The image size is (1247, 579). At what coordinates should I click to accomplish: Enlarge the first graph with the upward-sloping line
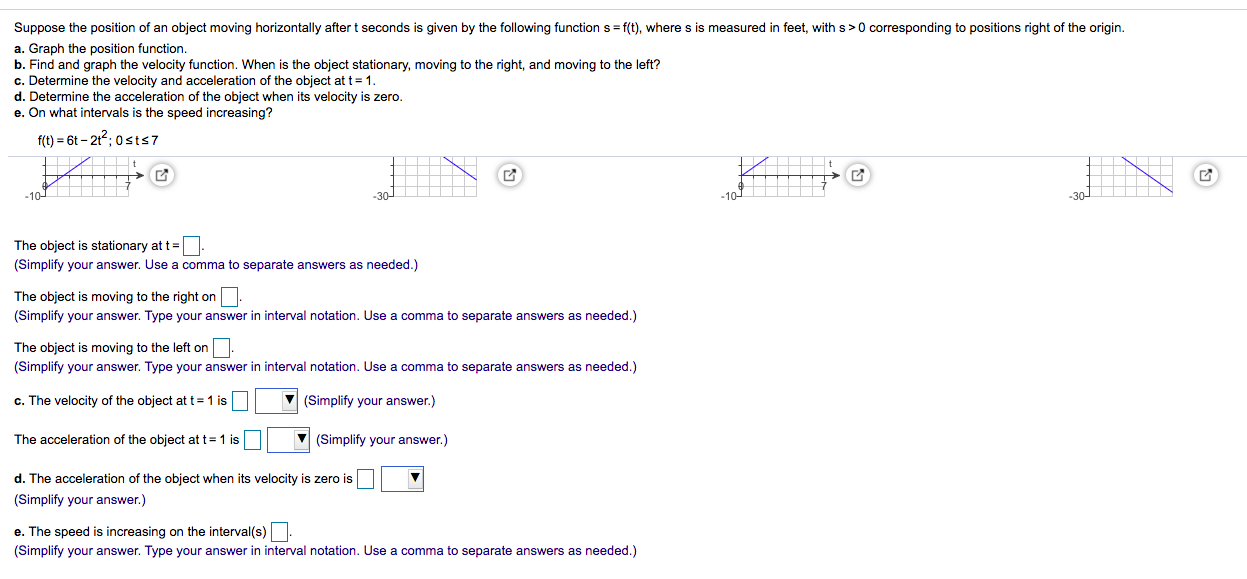click(x=161, y=174)
